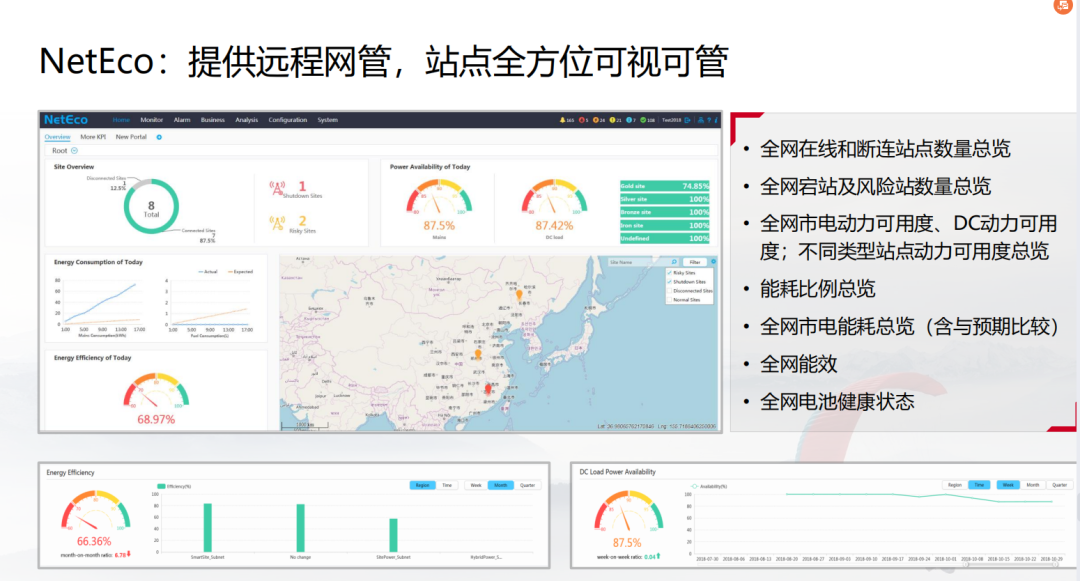The width and height of the screenshot is (1080, 581).
Task: Click the help question mark icon
Action: click(x=709, y=120)
